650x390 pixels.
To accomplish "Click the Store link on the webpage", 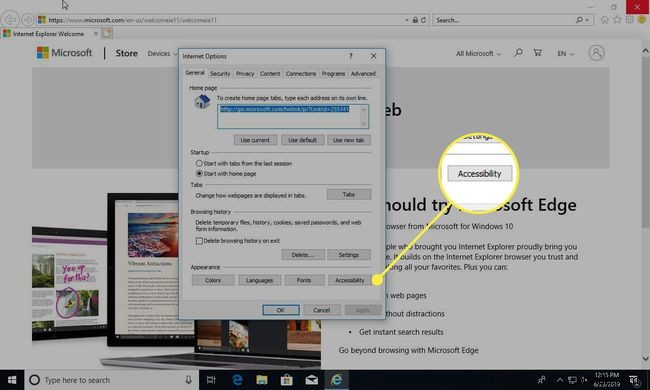I will pyautogui.click(x=126, y=53).
